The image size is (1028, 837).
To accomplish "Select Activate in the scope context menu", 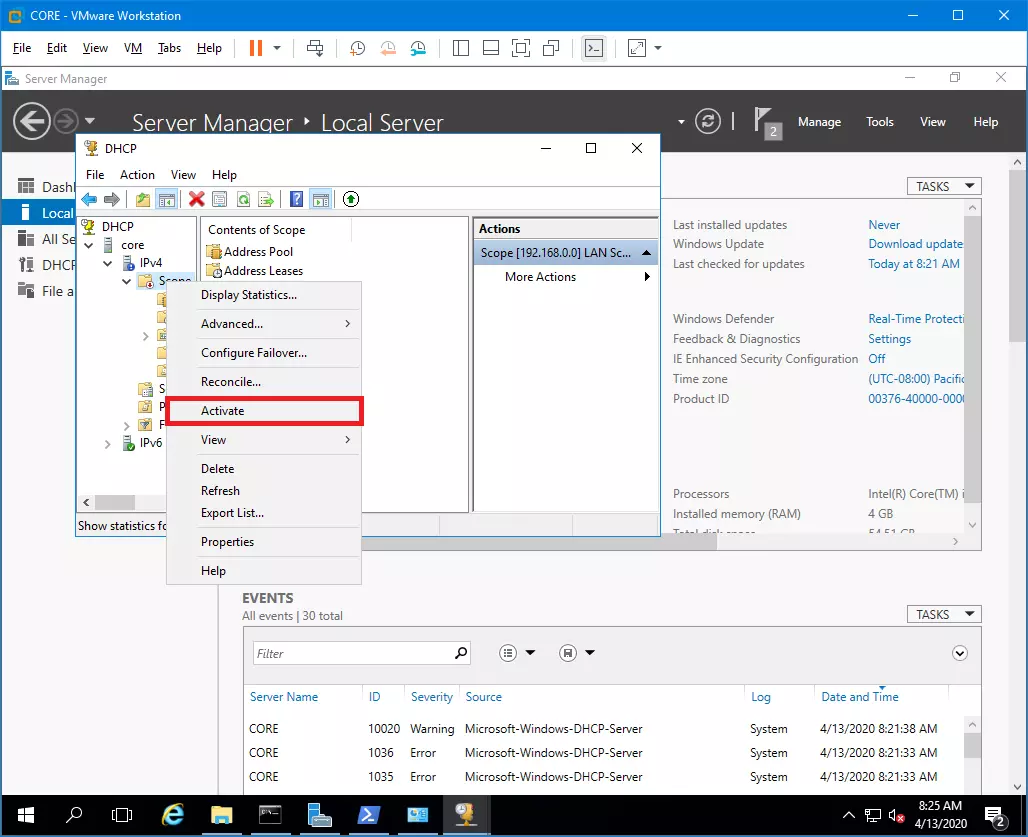I will coord(264,411).
